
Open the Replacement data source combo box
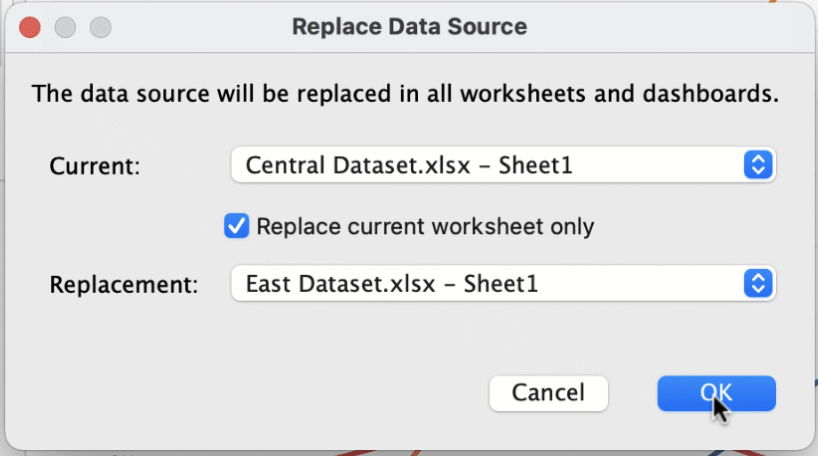click(490, 284)
